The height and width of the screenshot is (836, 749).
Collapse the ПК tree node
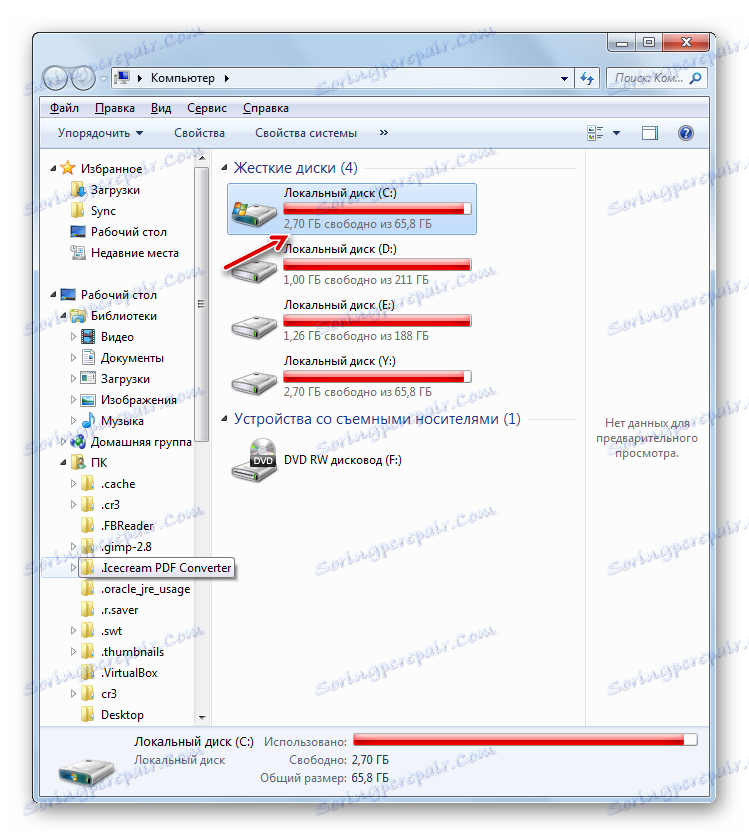(x=63, y=463)
